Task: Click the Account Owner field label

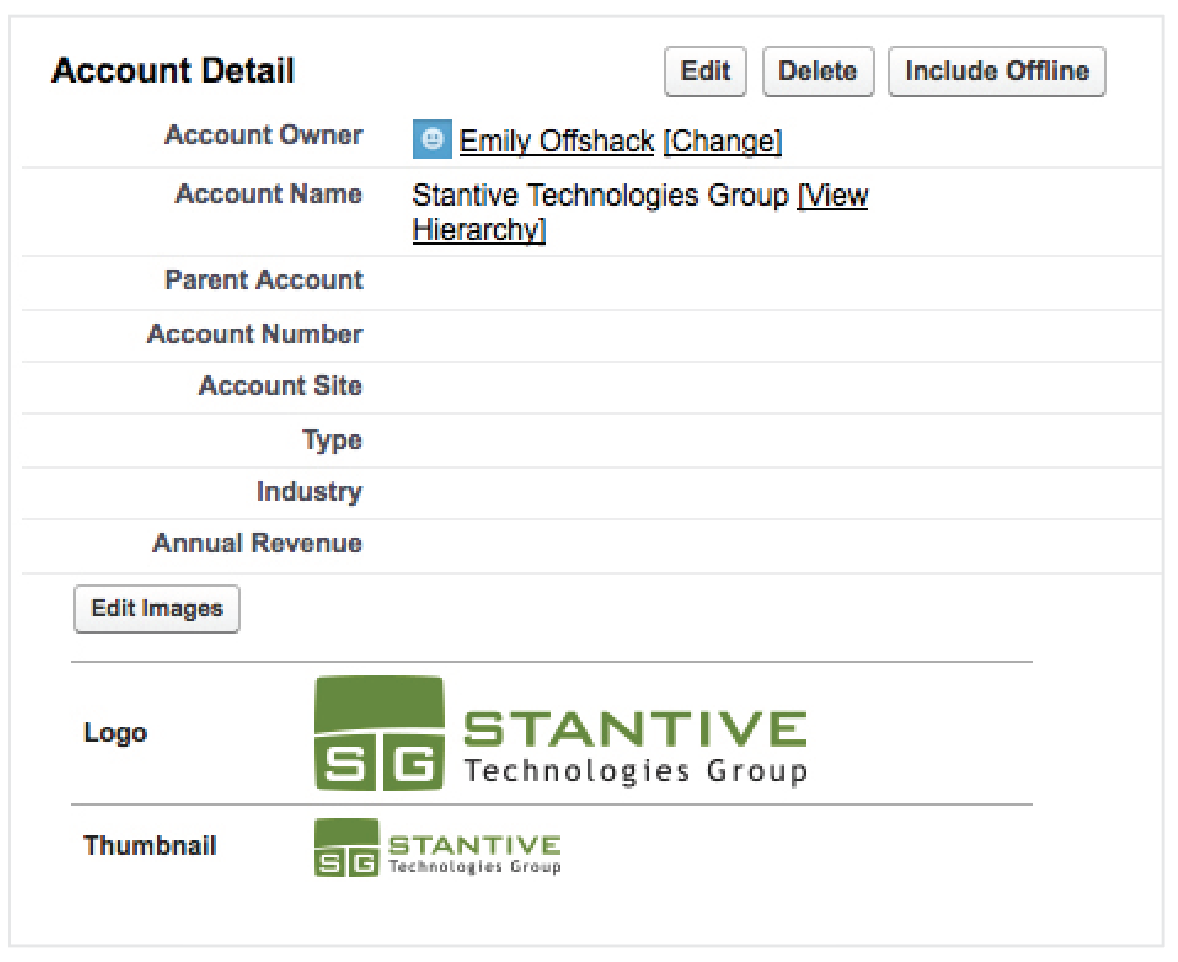Action: point(263,135)
